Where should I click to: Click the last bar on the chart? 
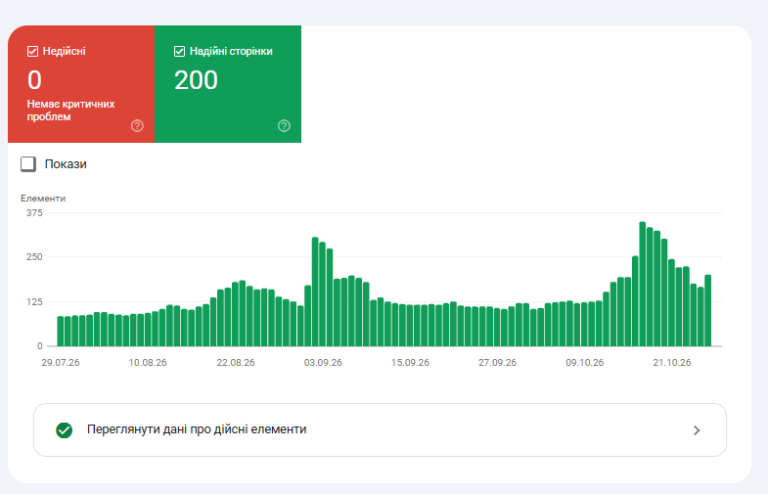[708, 310]
